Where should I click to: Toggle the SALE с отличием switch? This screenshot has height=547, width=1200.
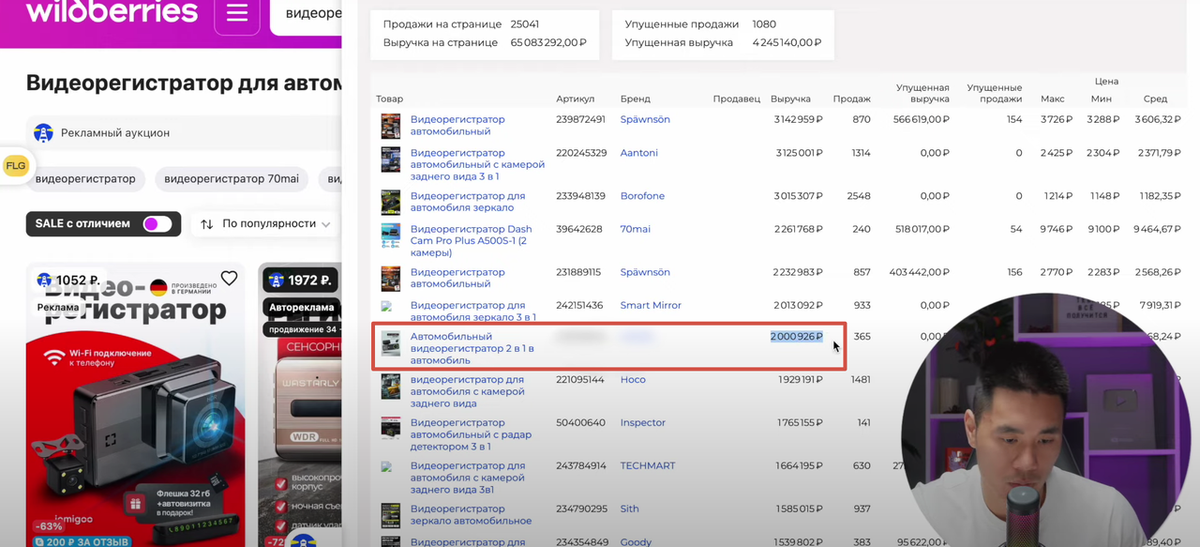tap(157, 224)
